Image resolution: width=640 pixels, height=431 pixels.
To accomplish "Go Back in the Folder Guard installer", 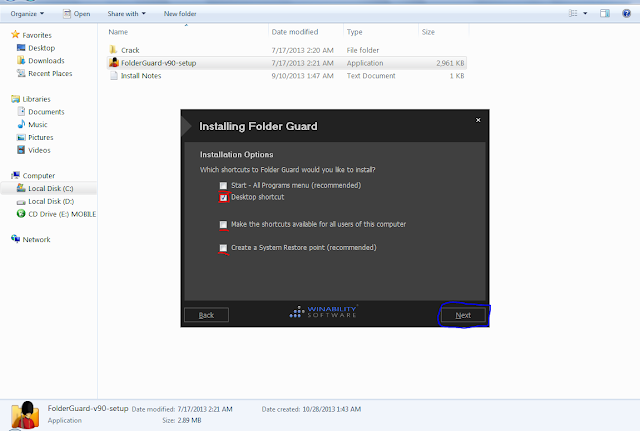I will [x=207, y=315].
